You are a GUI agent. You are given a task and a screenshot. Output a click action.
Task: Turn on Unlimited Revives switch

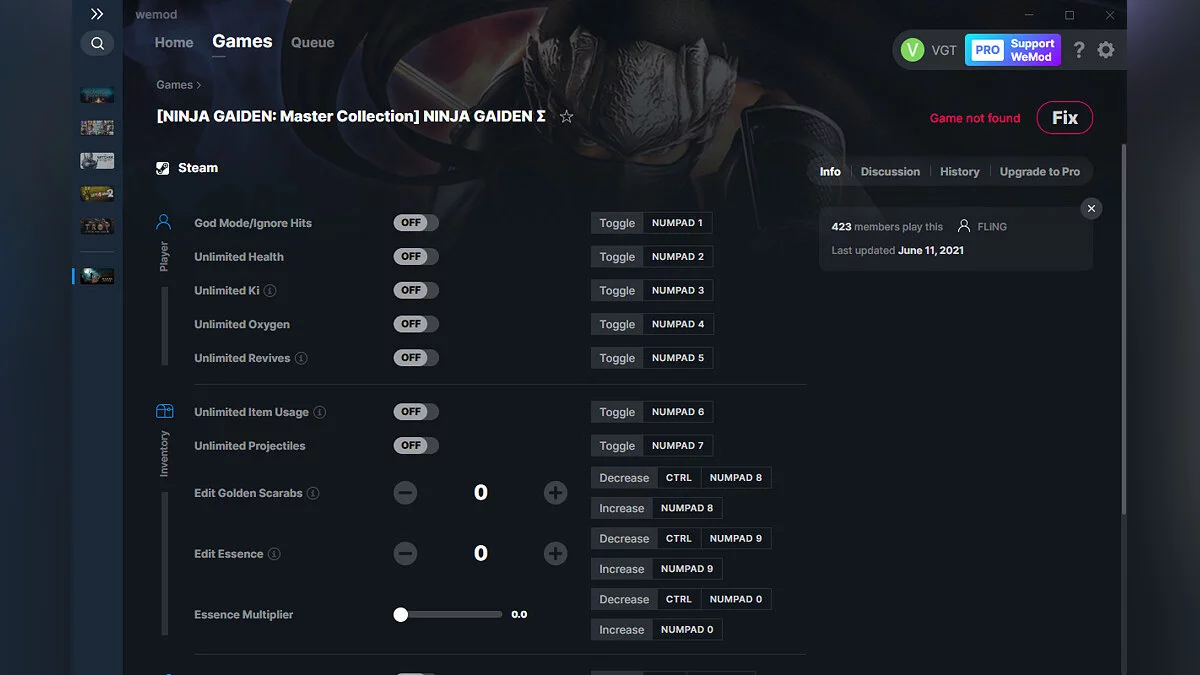click(416, 358)
